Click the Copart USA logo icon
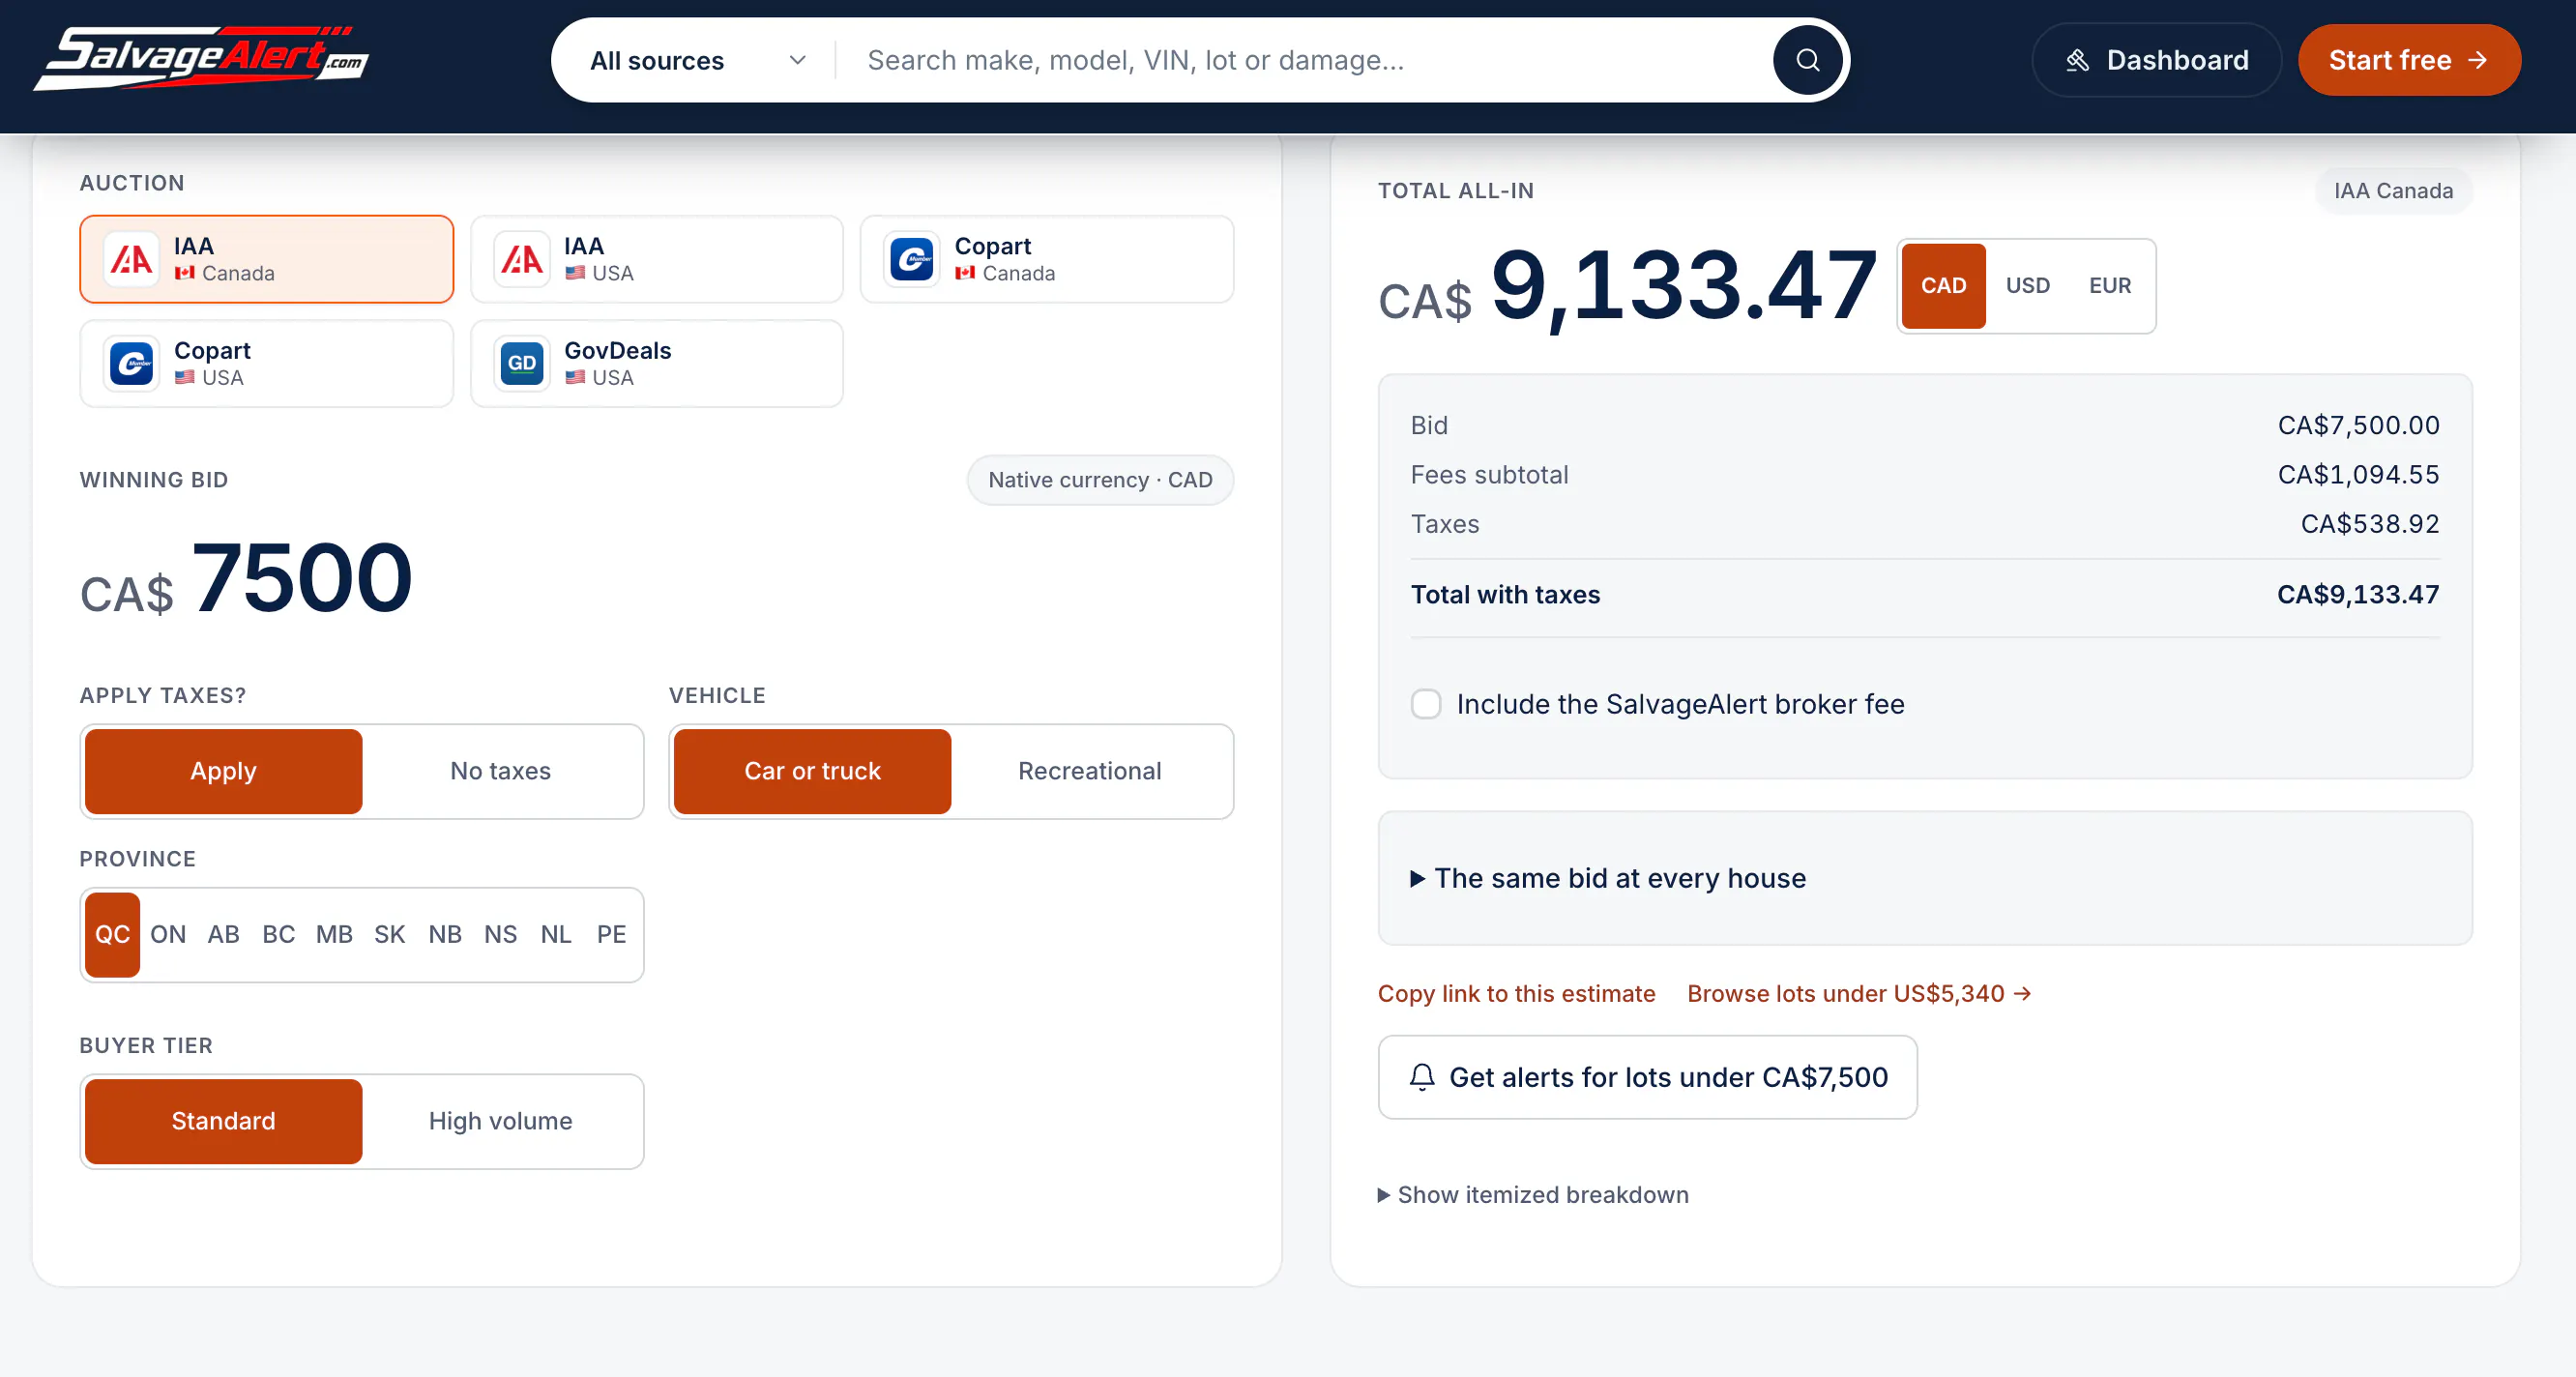The image size is (2576, 1377). tap(131, 364)
